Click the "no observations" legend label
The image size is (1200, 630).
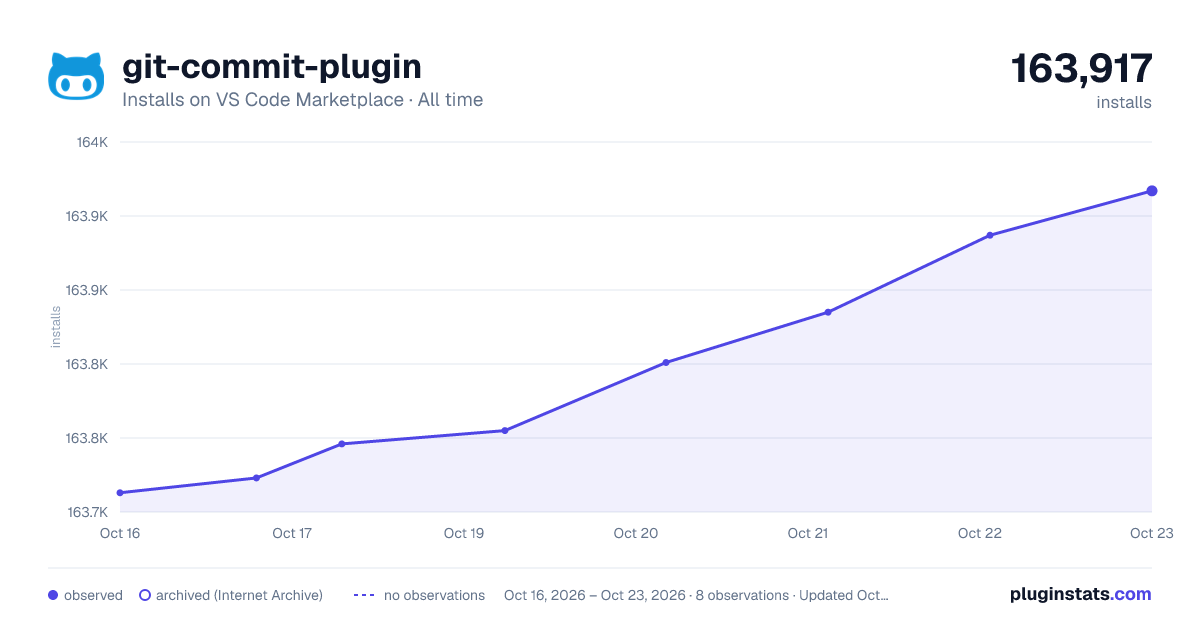pyautogui.click(x=434, y=595)
